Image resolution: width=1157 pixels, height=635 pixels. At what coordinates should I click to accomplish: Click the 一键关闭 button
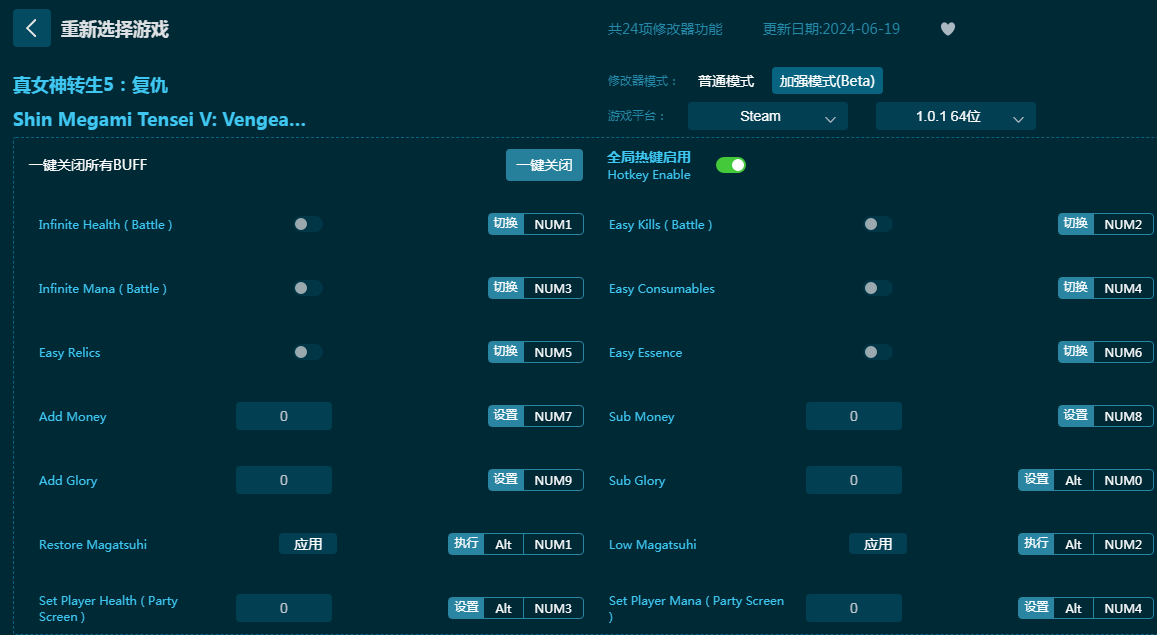tap(545, 165)
